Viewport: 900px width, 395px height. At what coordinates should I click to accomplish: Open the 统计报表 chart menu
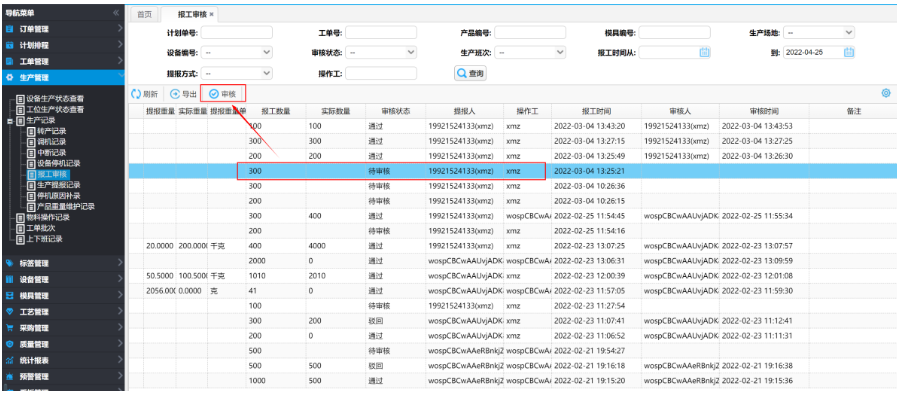click(x=62, y=361)
